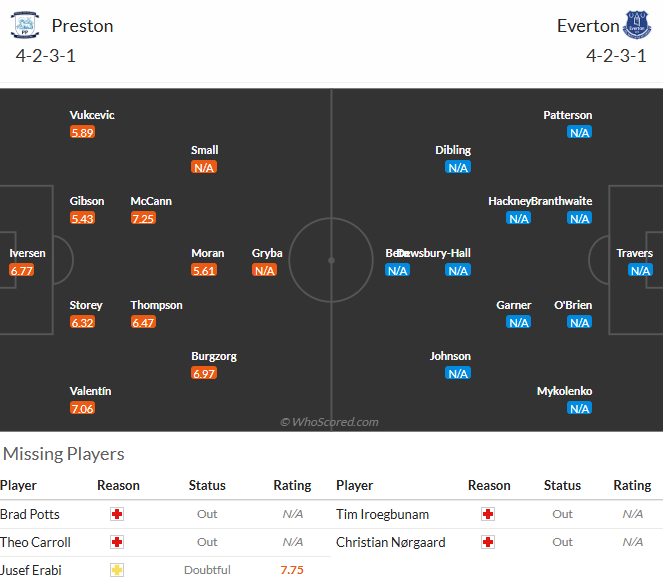The height and width of the screenshot is (588, 663).
Task: Select Iversen's 6.77 rating badge
Action: (x=22, y=271)
